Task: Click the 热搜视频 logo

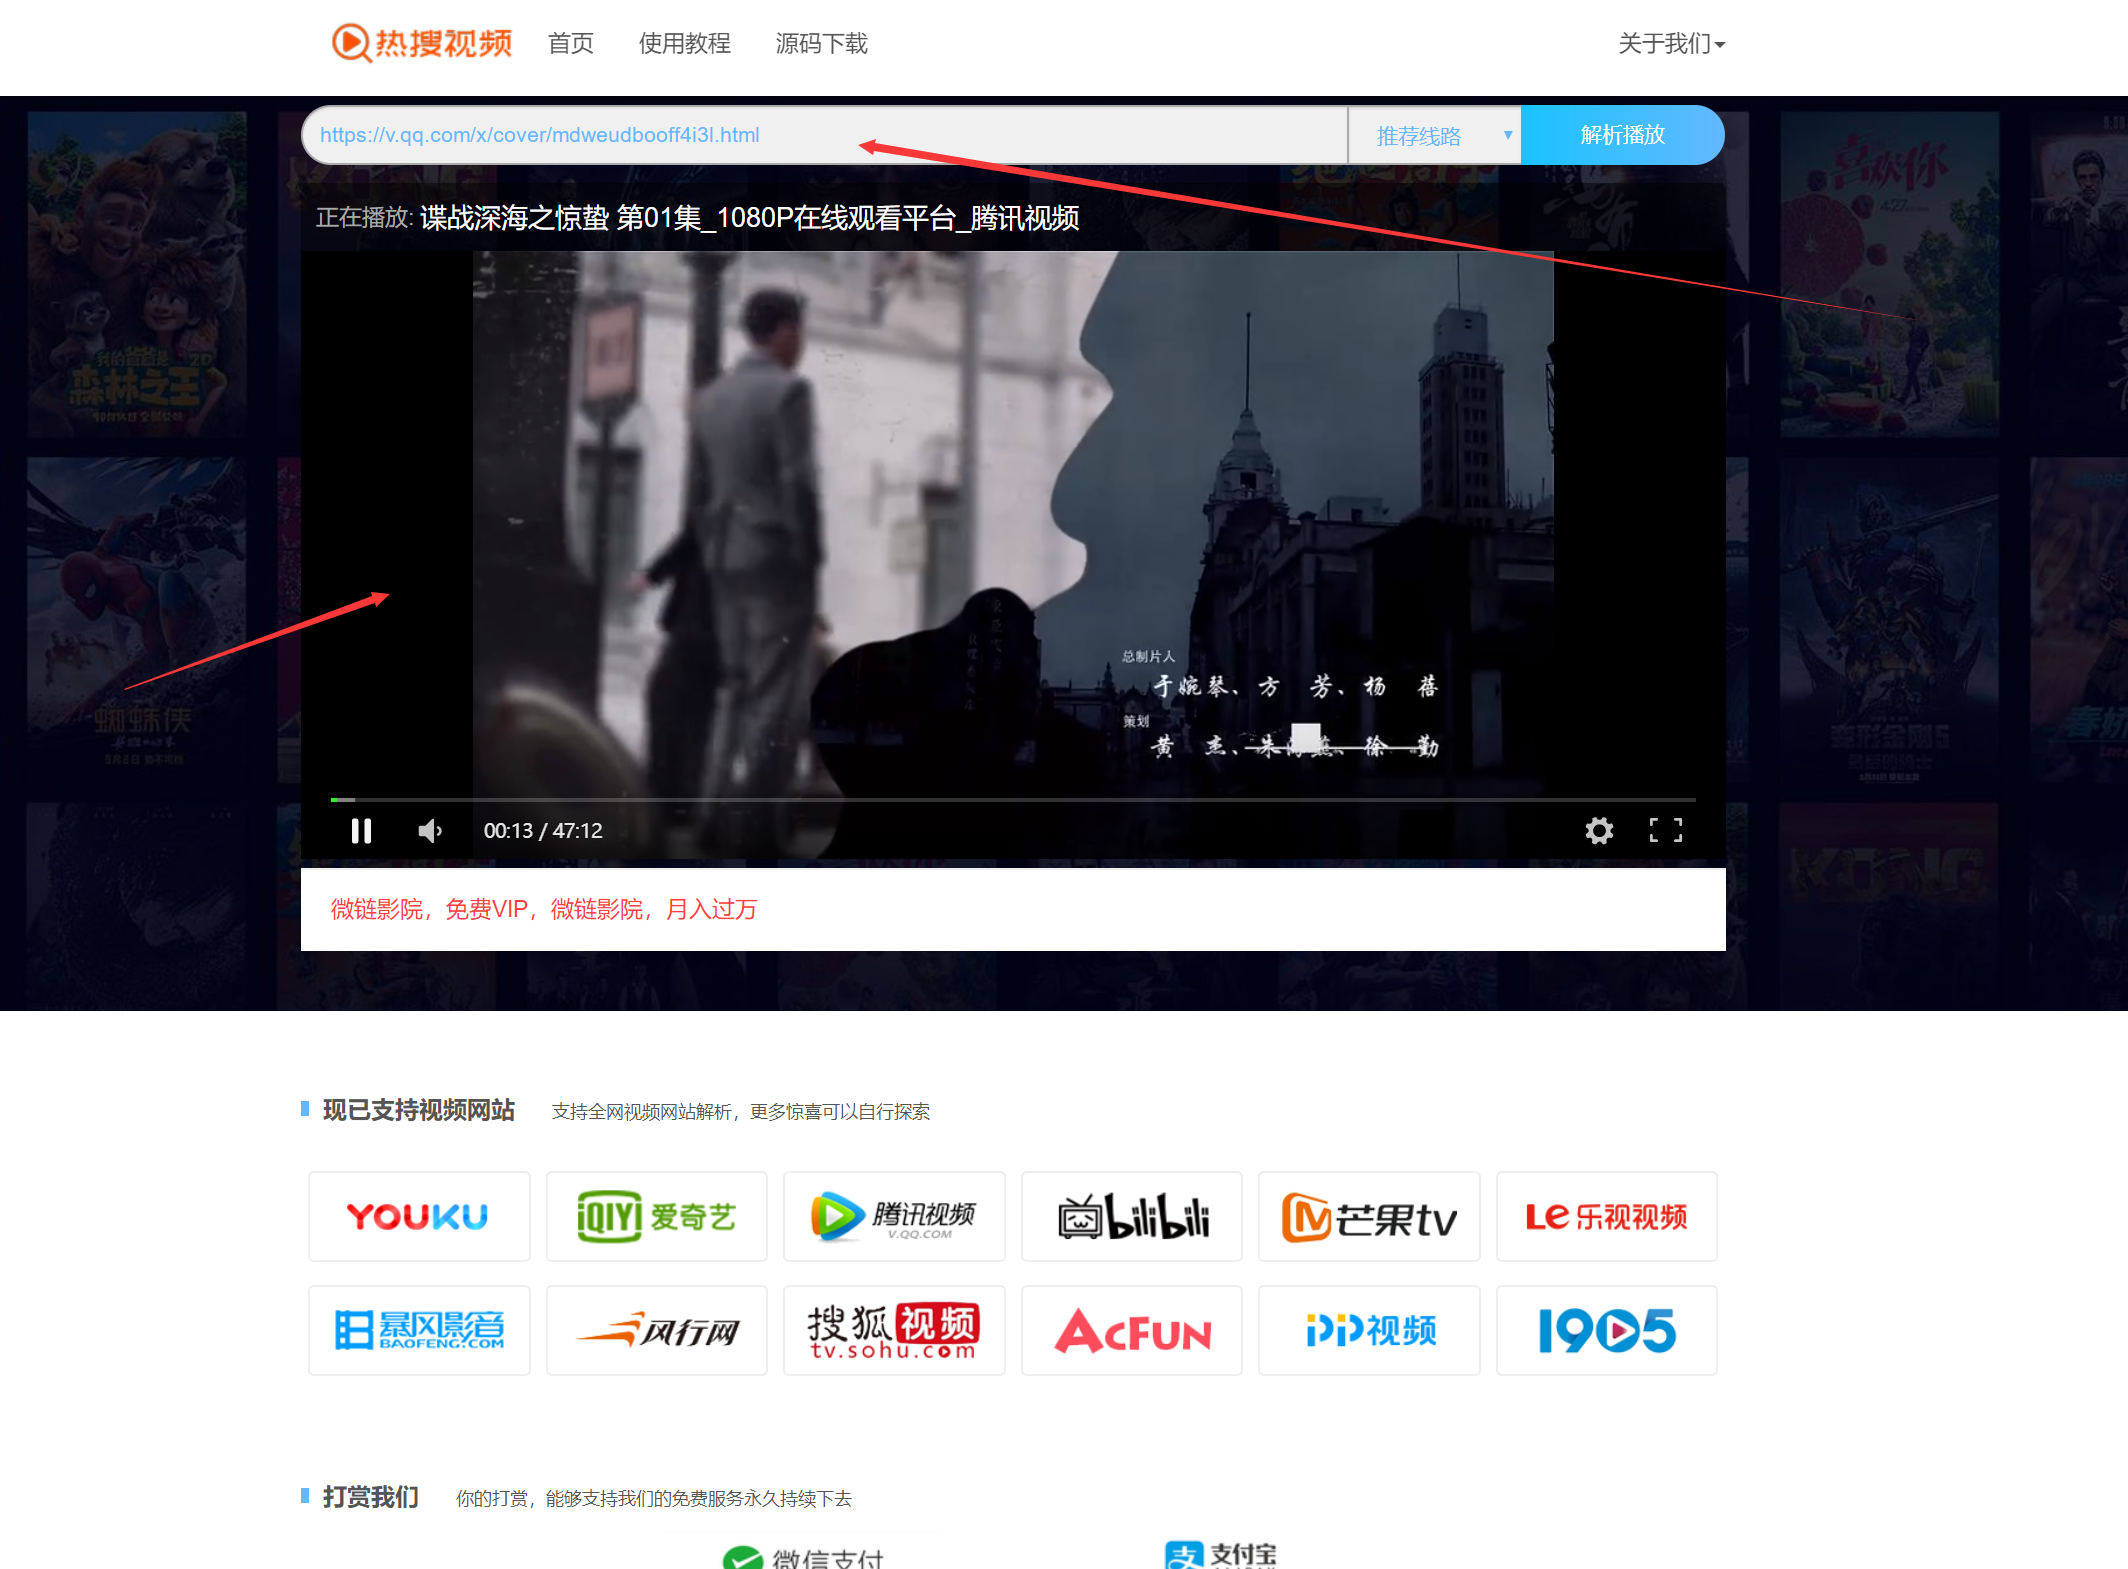Action: click(422, 43)
